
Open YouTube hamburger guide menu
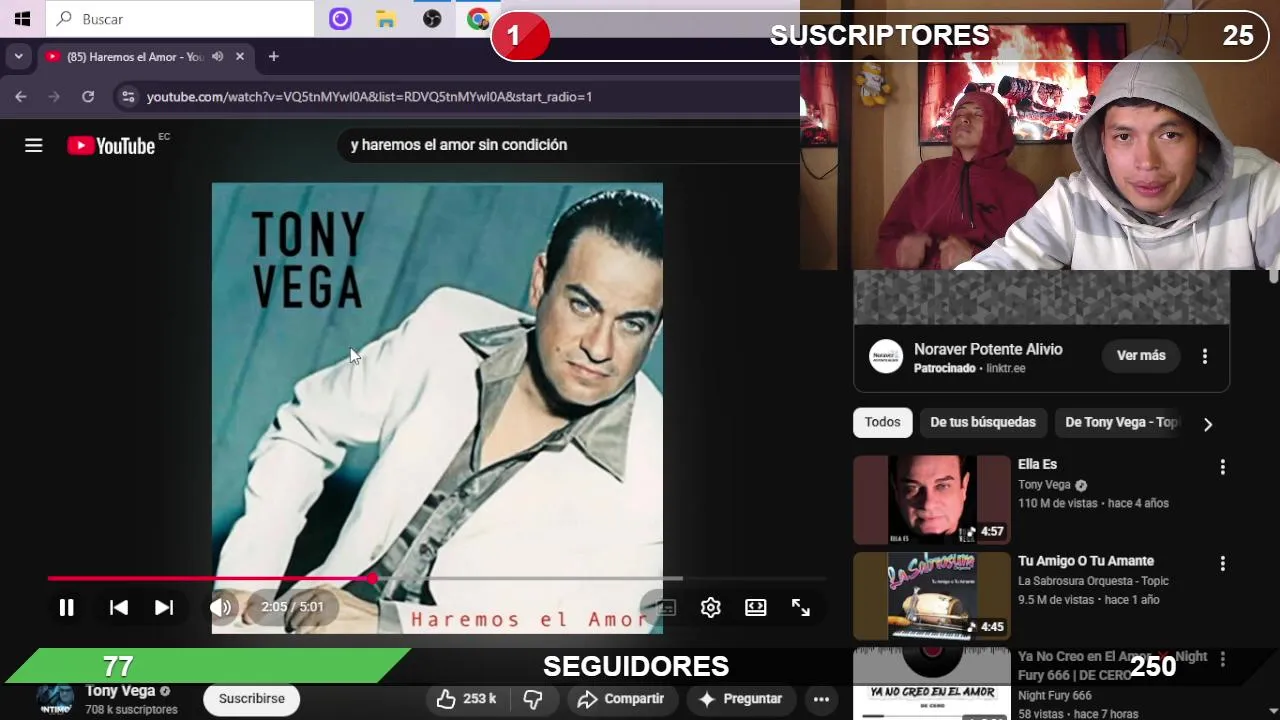[x=33, y=146]
